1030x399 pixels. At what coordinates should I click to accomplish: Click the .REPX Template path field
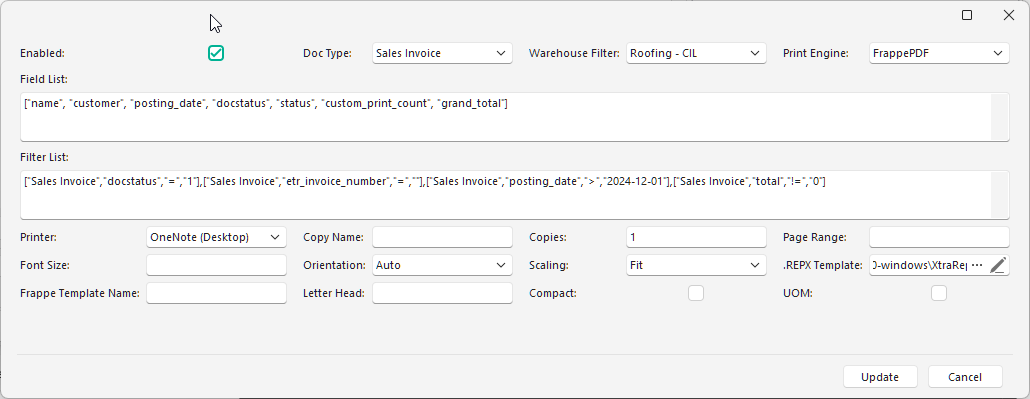919,266
